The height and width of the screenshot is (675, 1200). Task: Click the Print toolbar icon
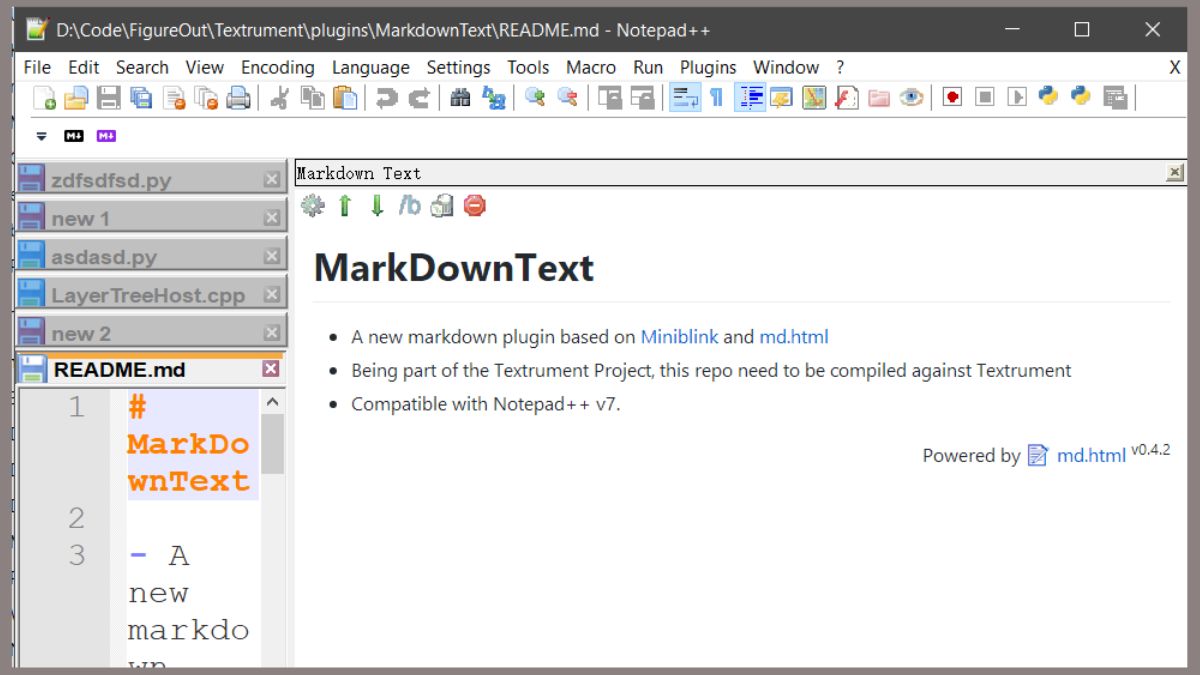tap(238, 98)
